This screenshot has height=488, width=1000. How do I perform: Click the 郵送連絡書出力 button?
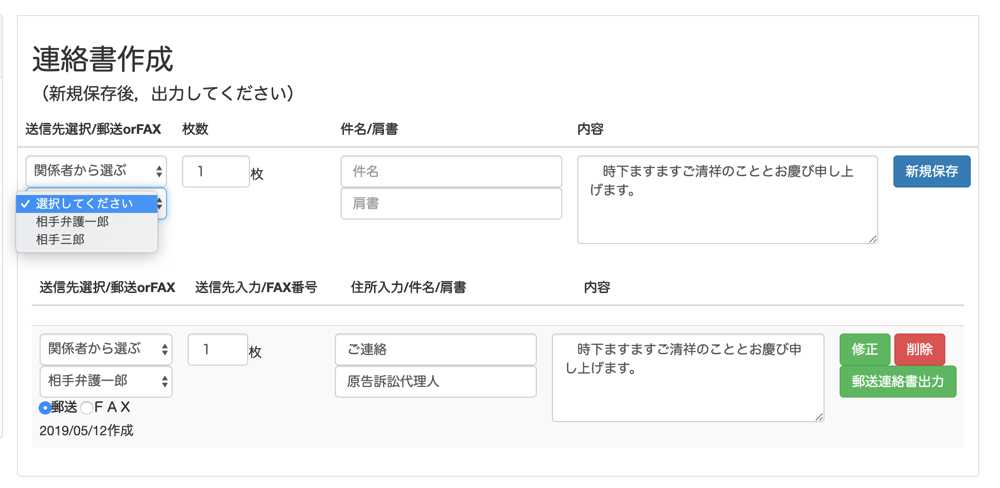click(x=897, y=381)
